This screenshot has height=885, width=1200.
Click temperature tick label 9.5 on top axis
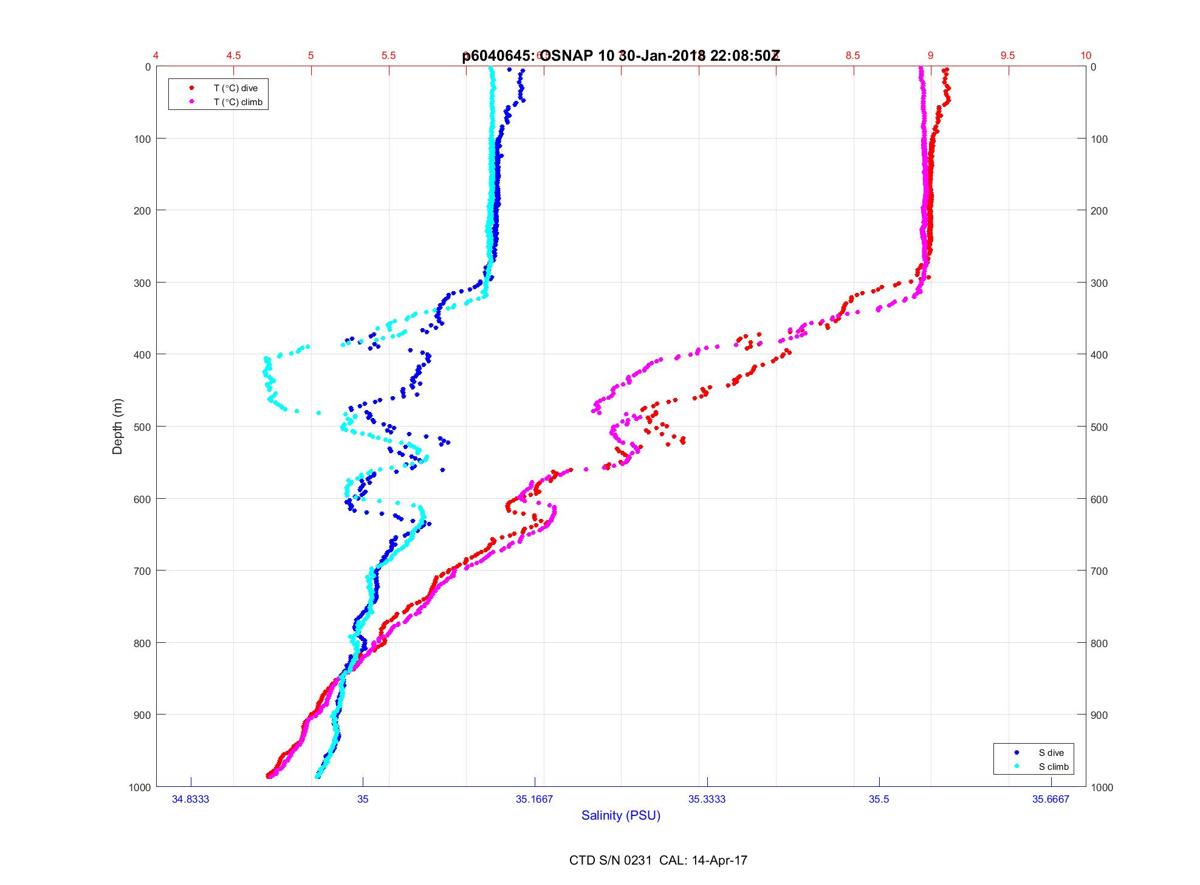[x=1008, y=56]
